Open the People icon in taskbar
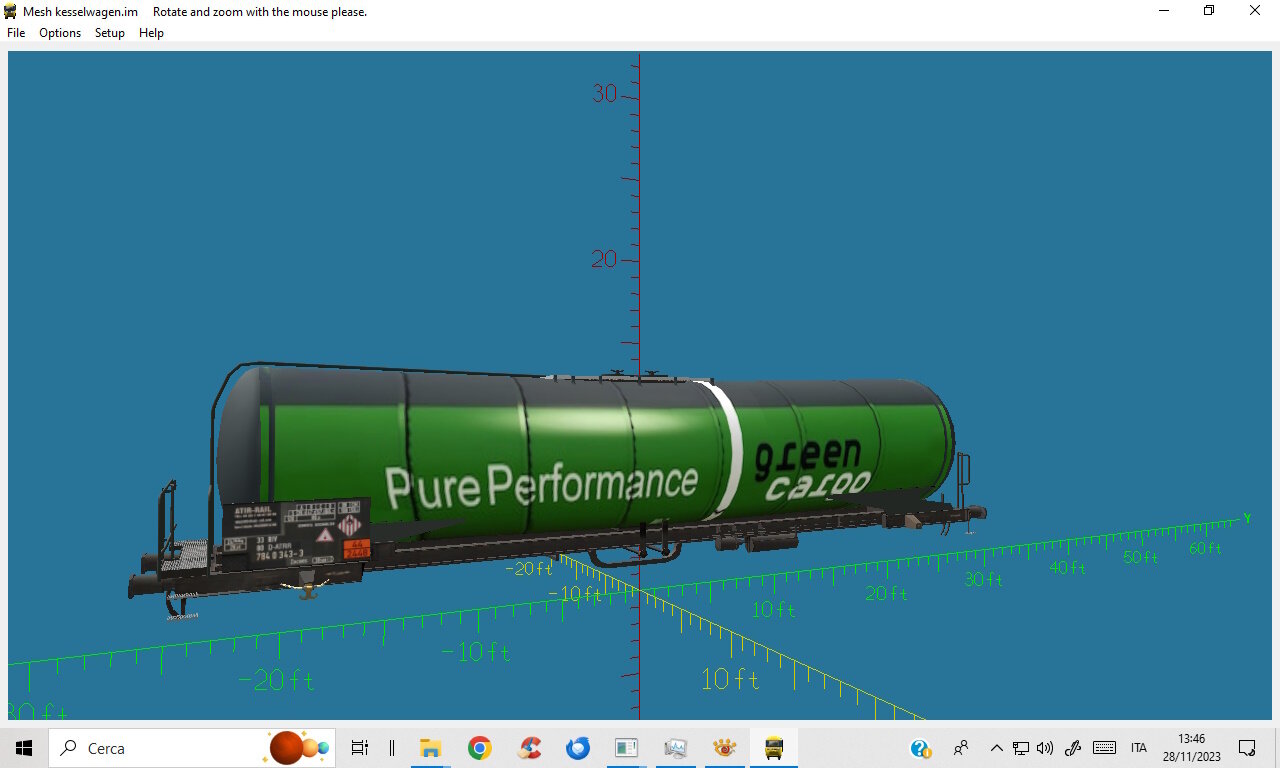Screen dimensions: 1280x768 pos(961,748)
